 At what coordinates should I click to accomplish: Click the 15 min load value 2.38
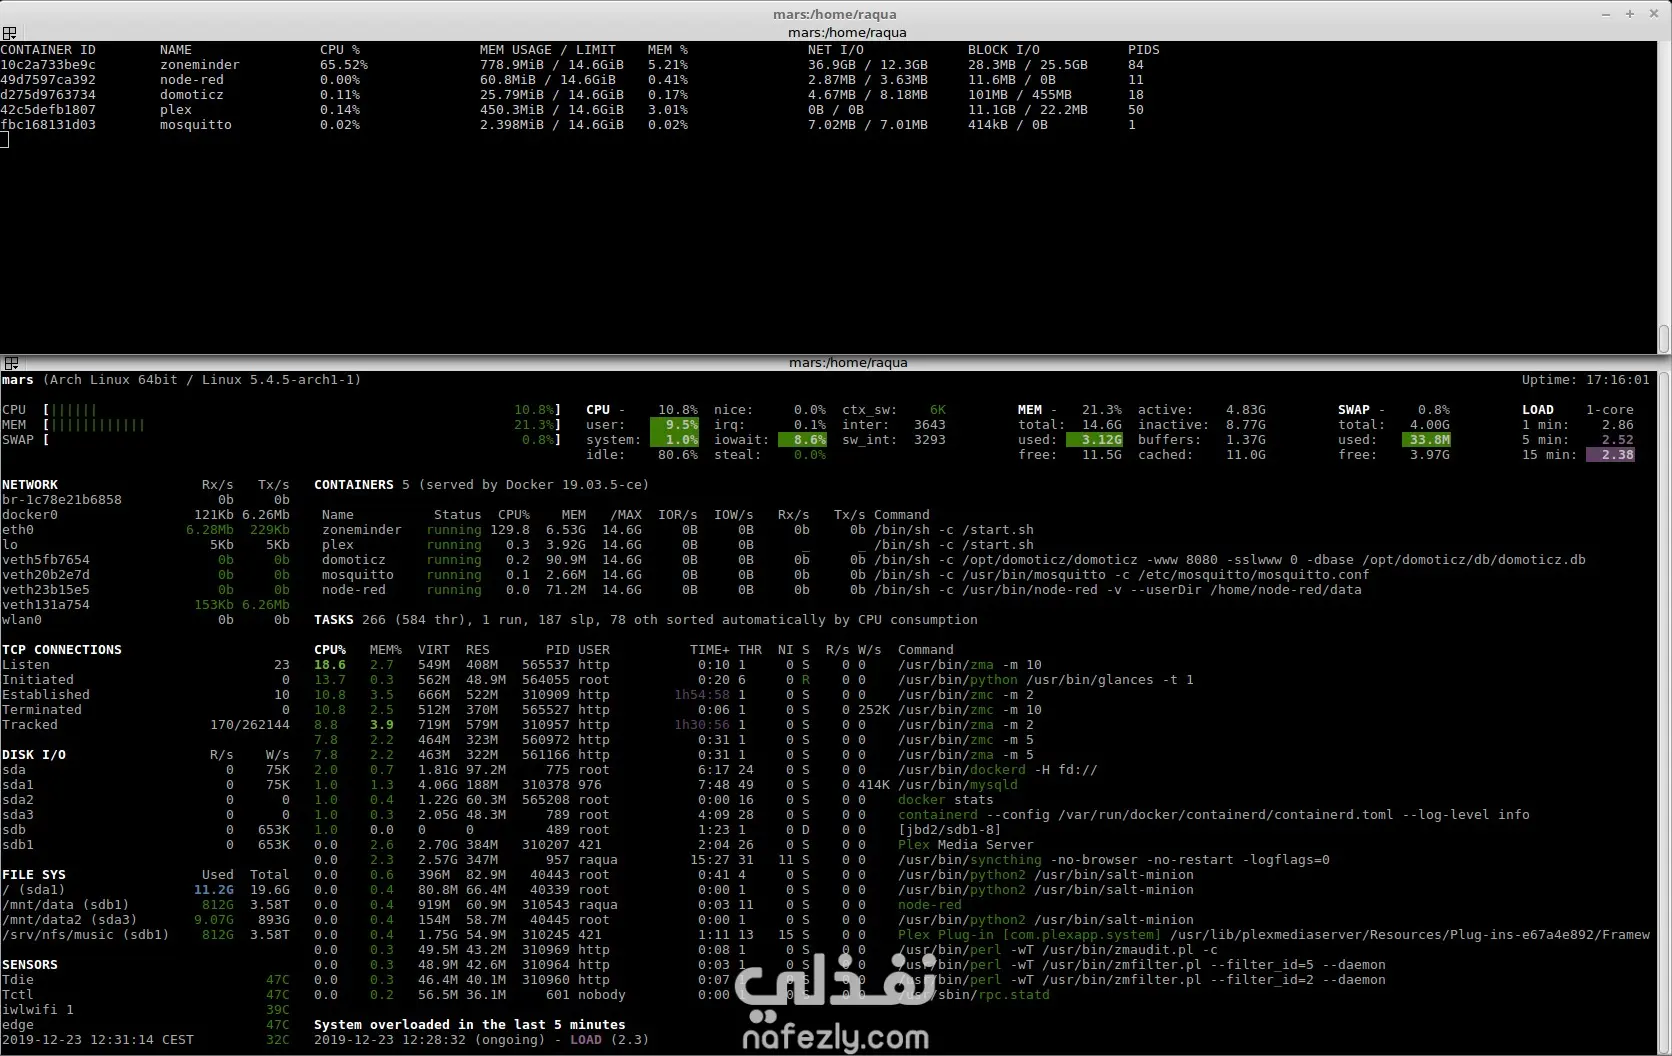tap(1610, 455)
